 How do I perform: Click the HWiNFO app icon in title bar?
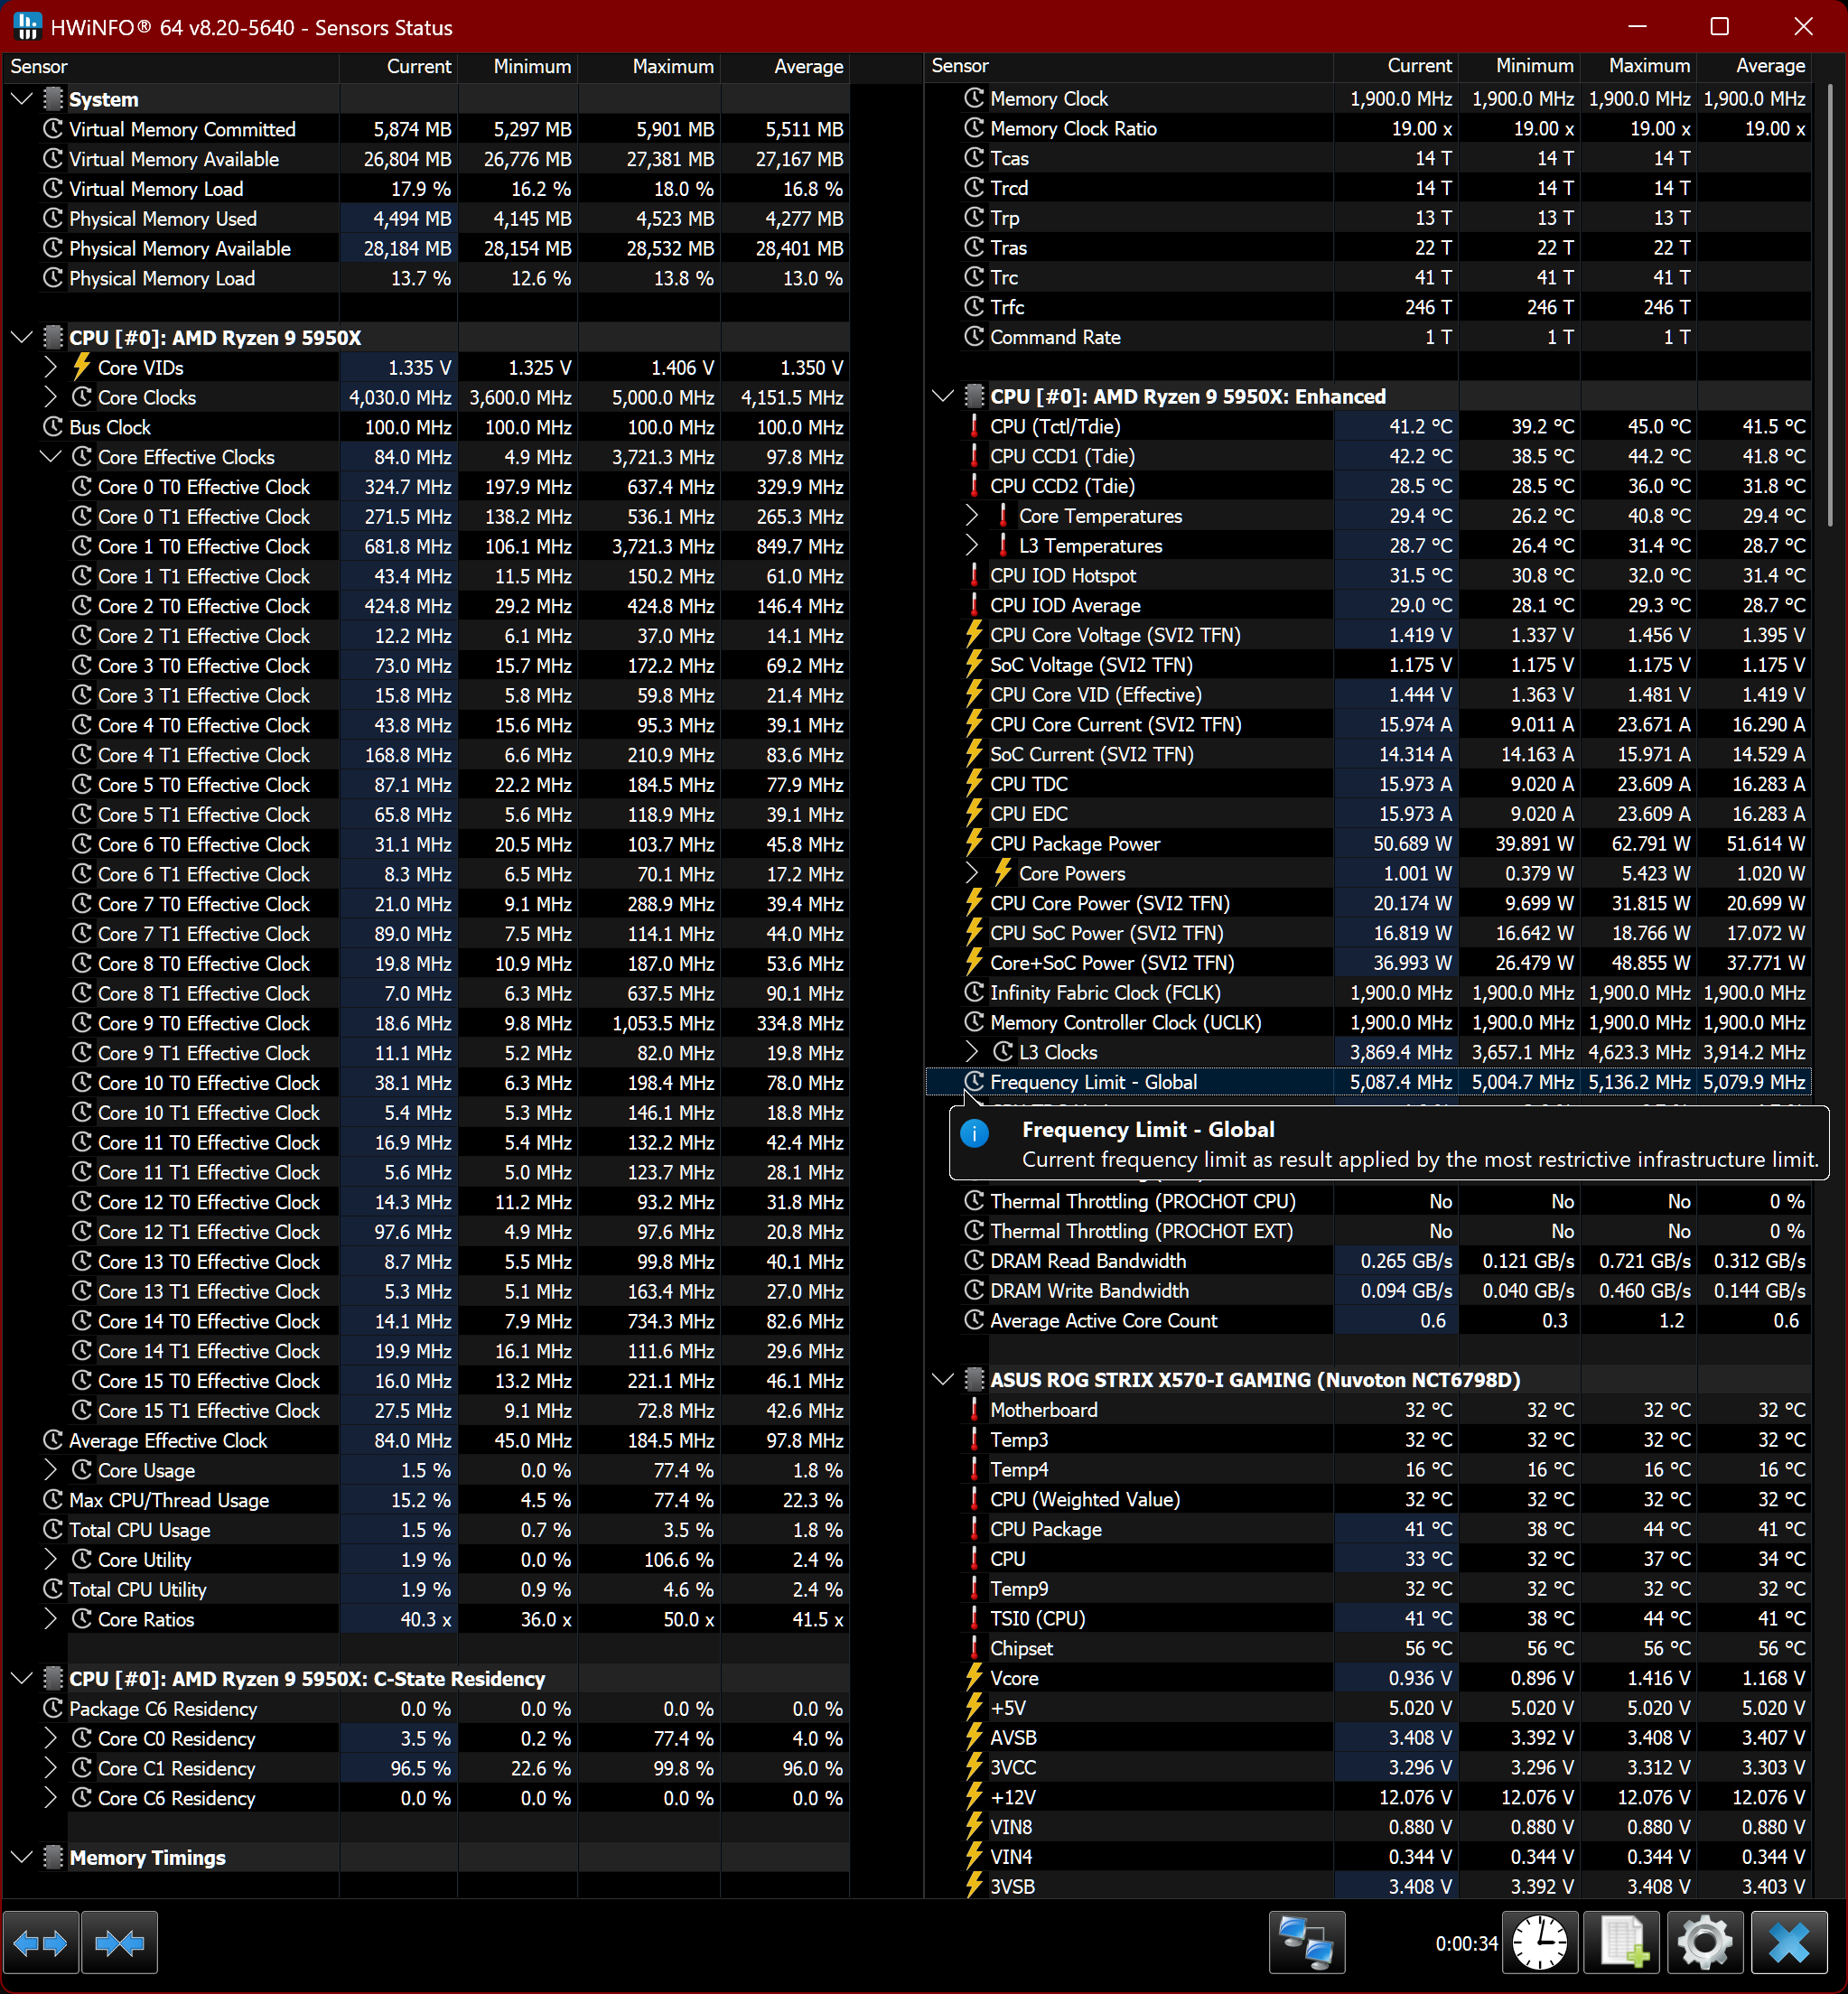[x=26, y=26]
